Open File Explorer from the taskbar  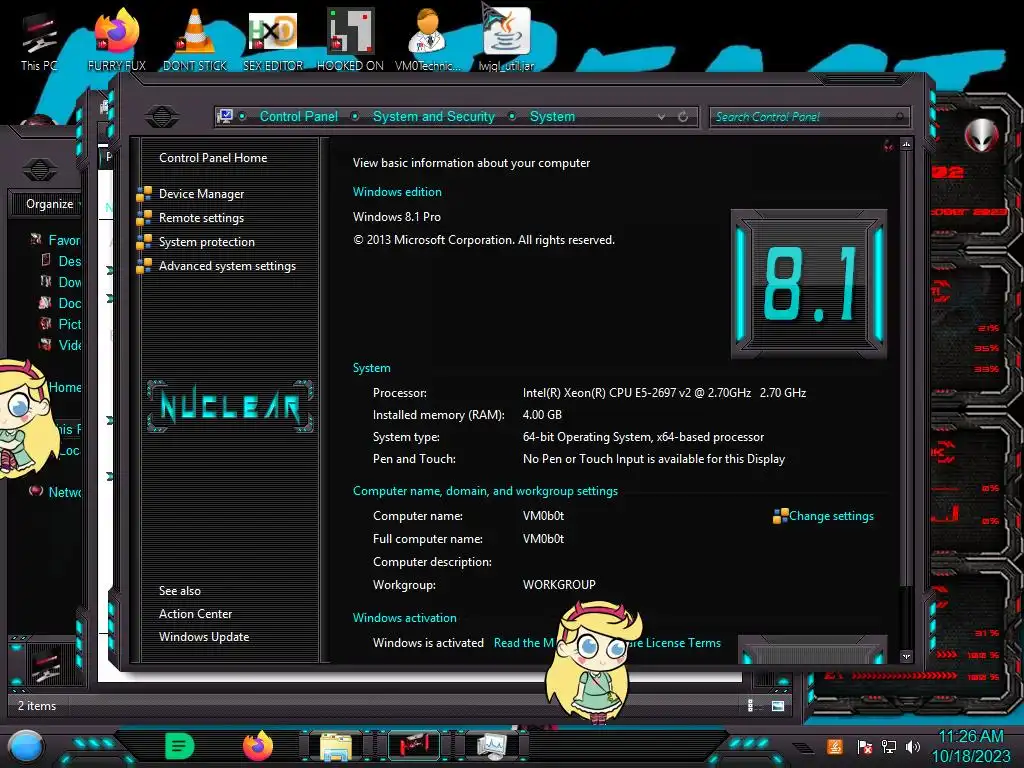(x=336, y=746)
